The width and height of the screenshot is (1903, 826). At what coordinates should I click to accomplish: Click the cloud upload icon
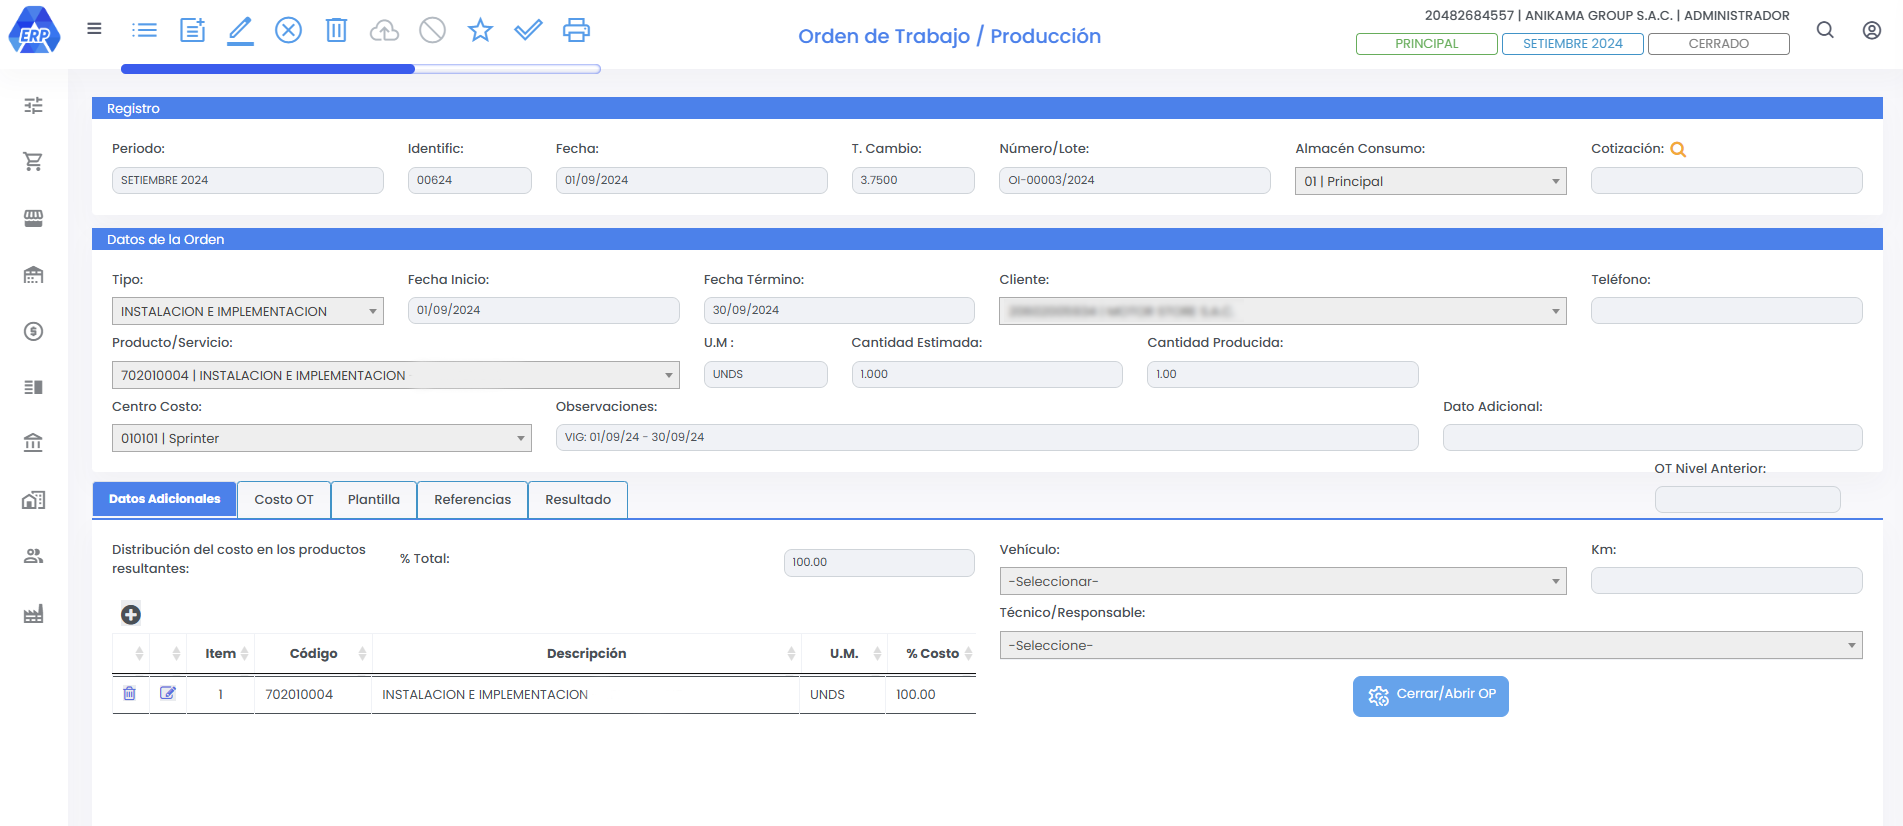[384, 31]
